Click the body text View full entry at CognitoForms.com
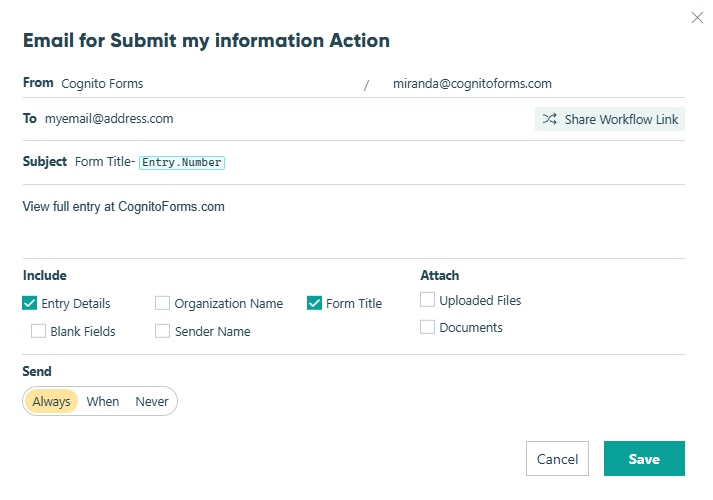This screenshot has width=713, height=500. [x=124, y=207]
